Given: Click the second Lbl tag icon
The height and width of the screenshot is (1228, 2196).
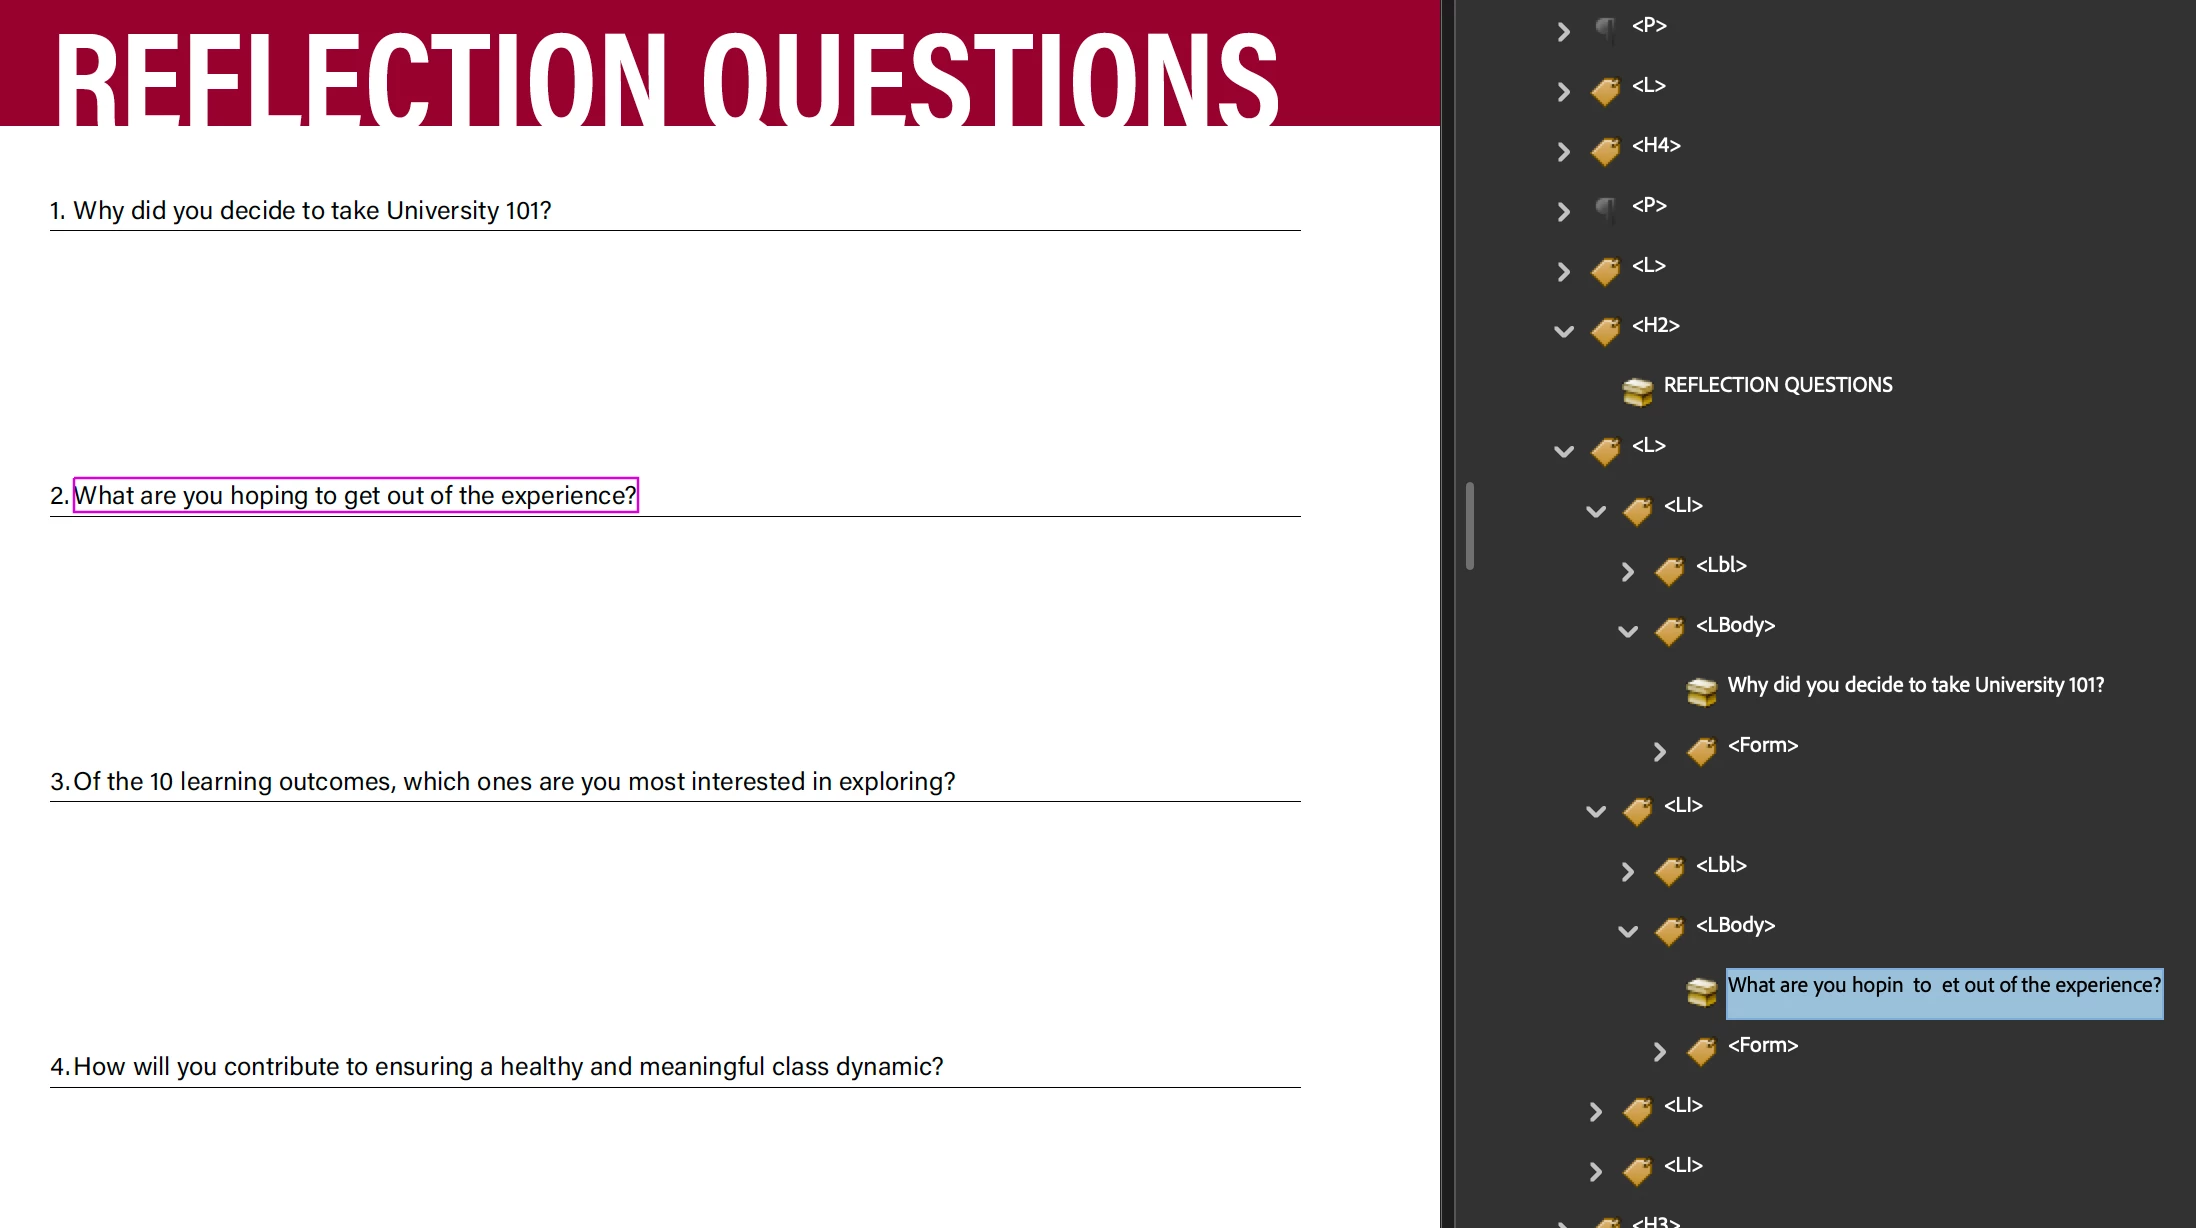Looking at the screenshot, I should pos(1670,870).
